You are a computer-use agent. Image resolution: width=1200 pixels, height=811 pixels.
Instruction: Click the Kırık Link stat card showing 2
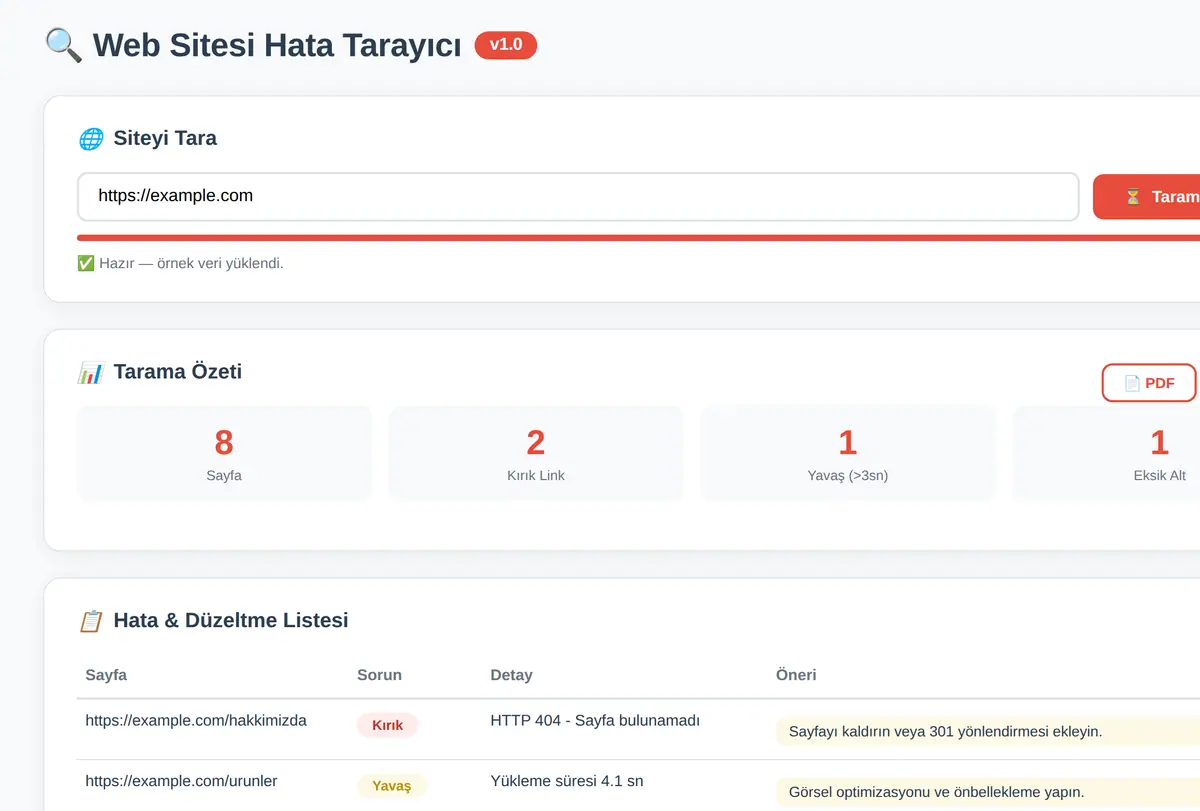[x=536, y=453]
